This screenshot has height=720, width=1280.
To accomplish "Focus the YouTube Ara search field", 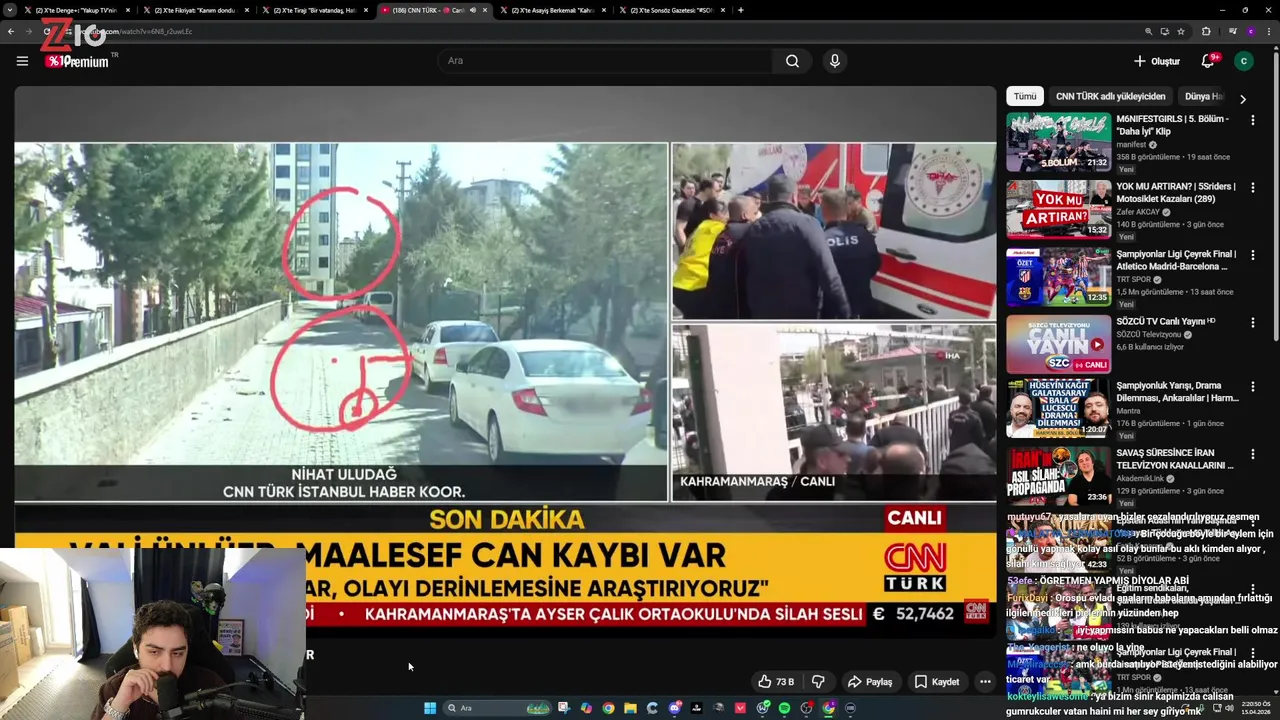I will tap(605, 61).
